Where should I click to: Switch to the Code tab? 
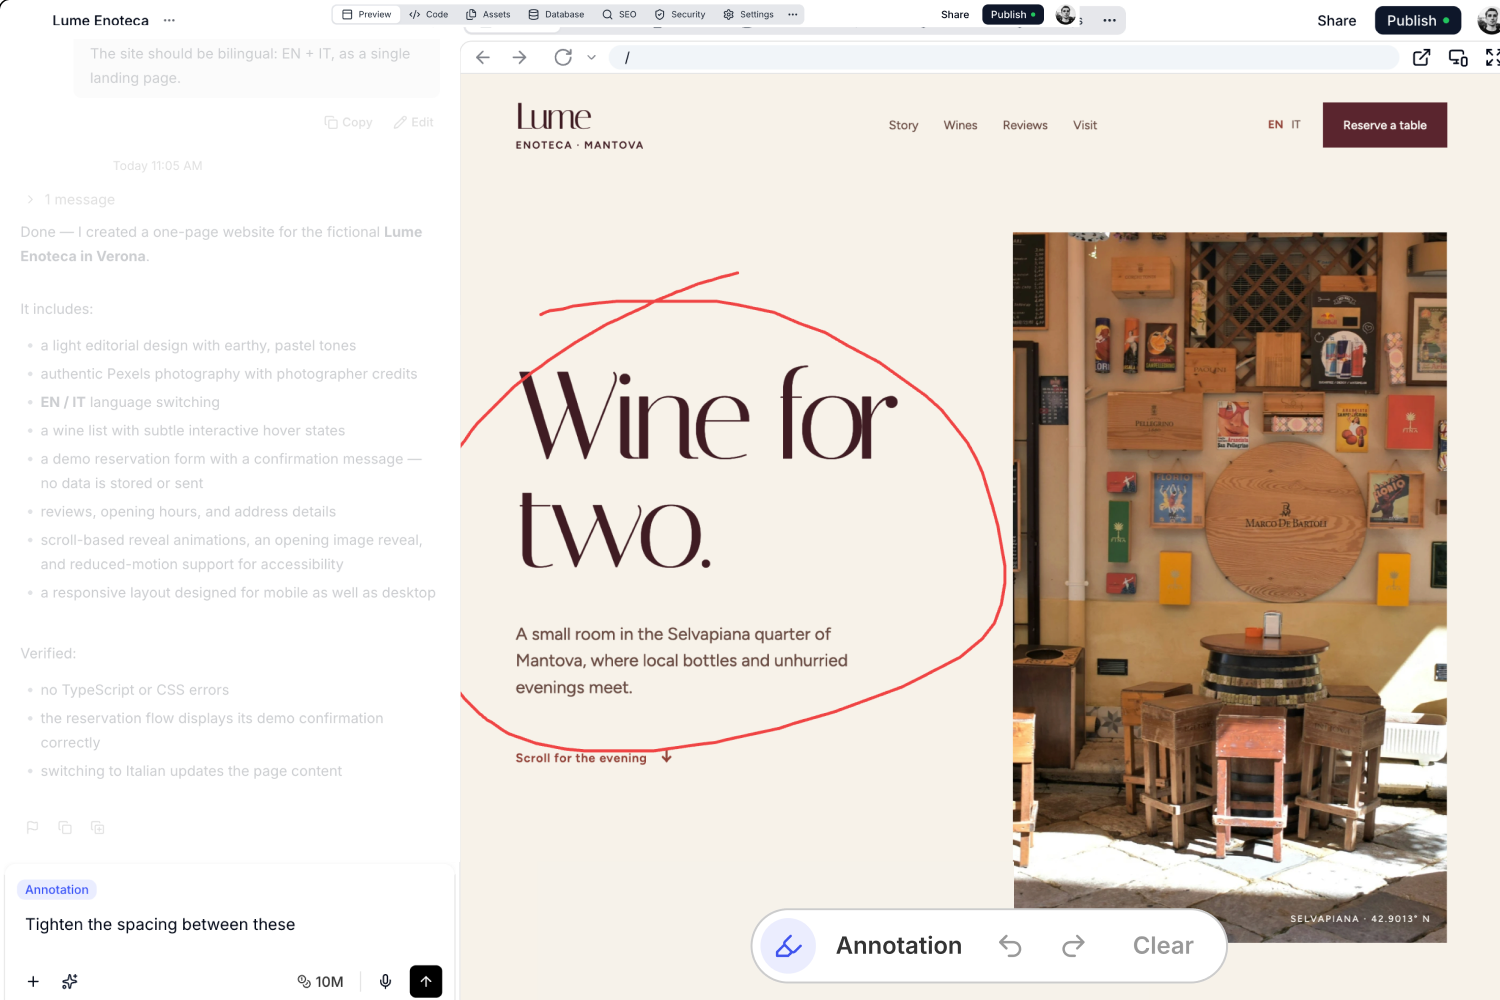click(428, 14)
